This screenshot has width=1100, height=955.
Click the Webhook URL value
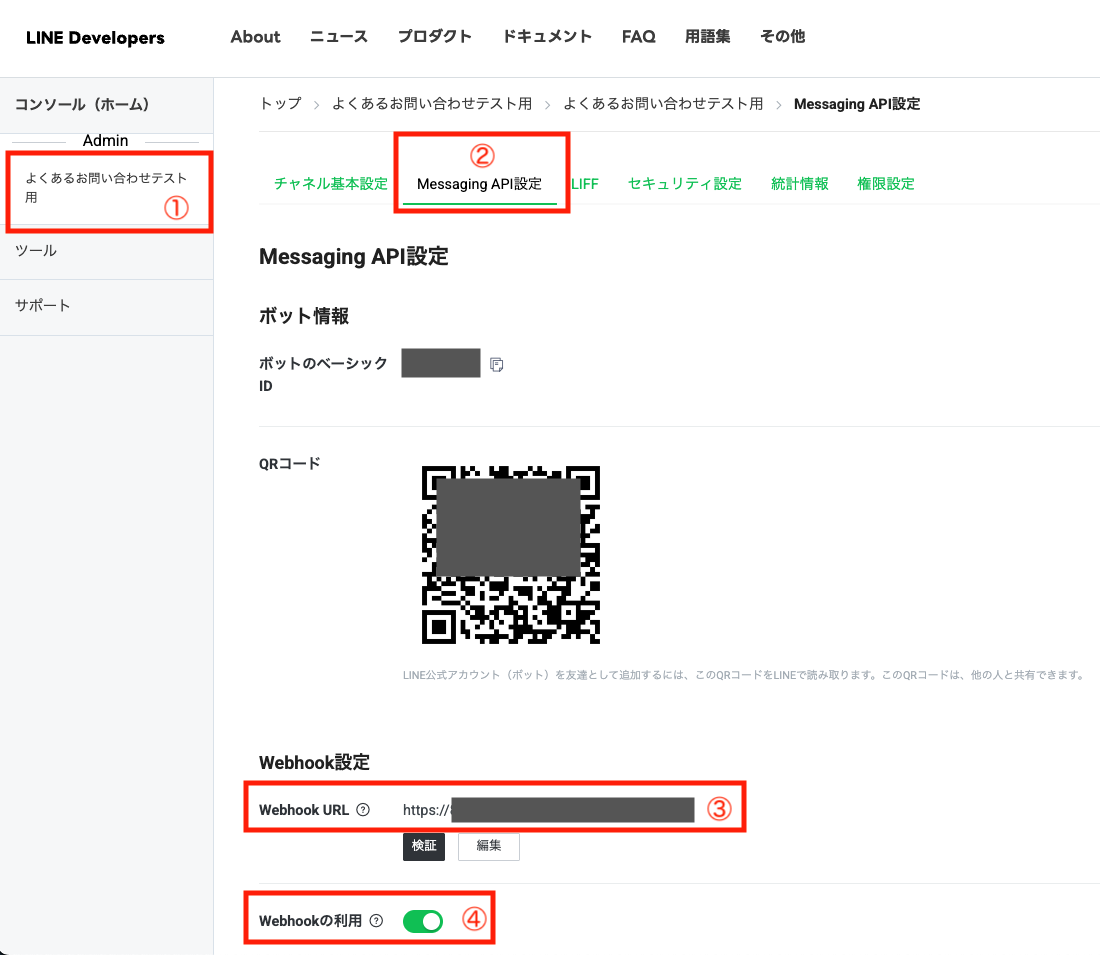click(x=549, y=810)
